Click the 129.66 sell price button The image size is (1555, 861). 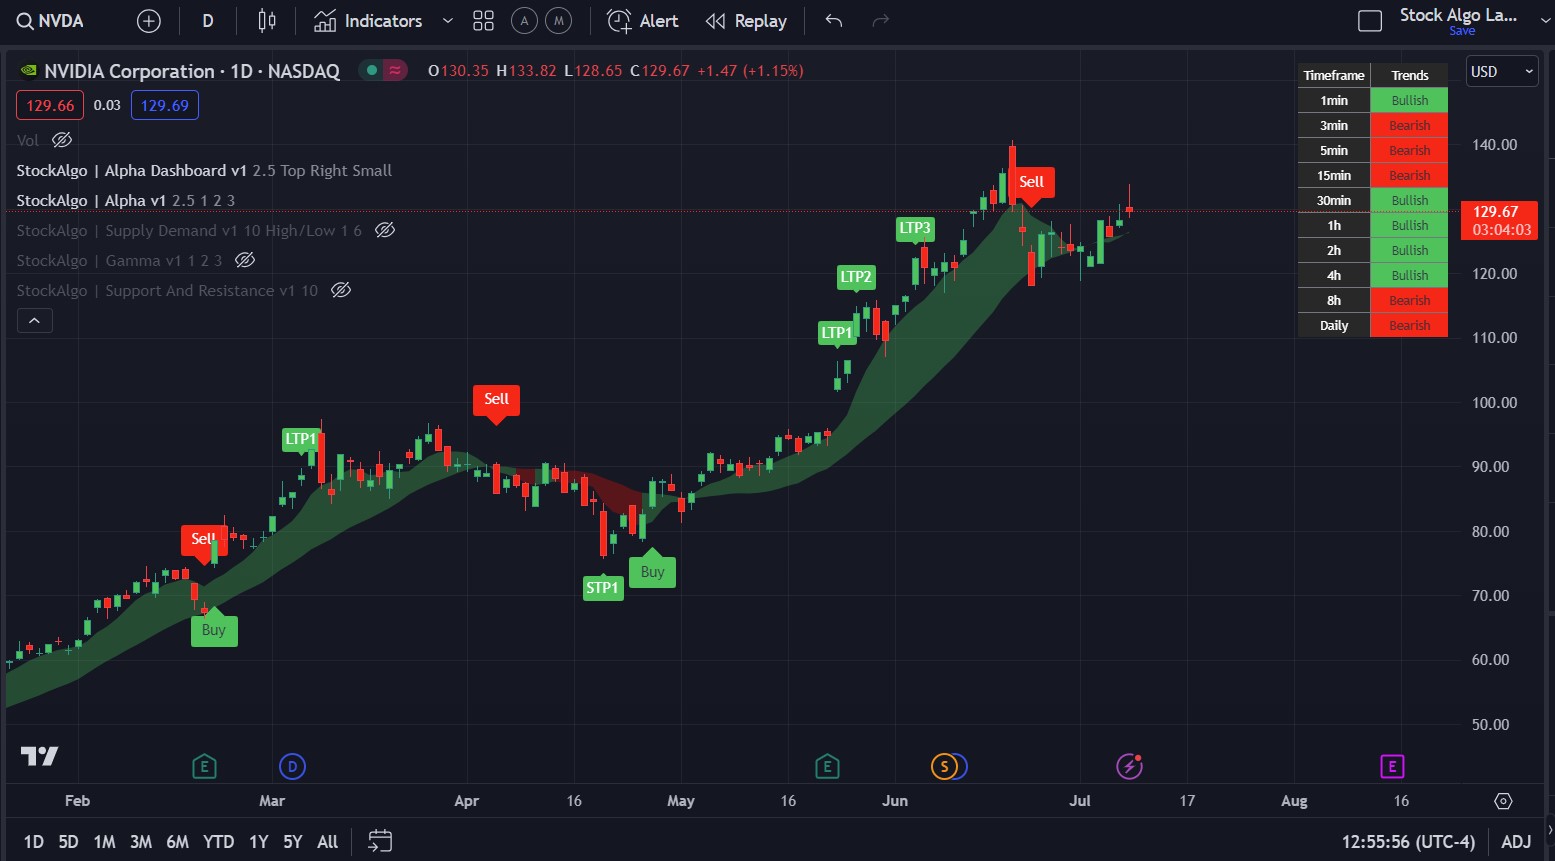click(50, 105)
